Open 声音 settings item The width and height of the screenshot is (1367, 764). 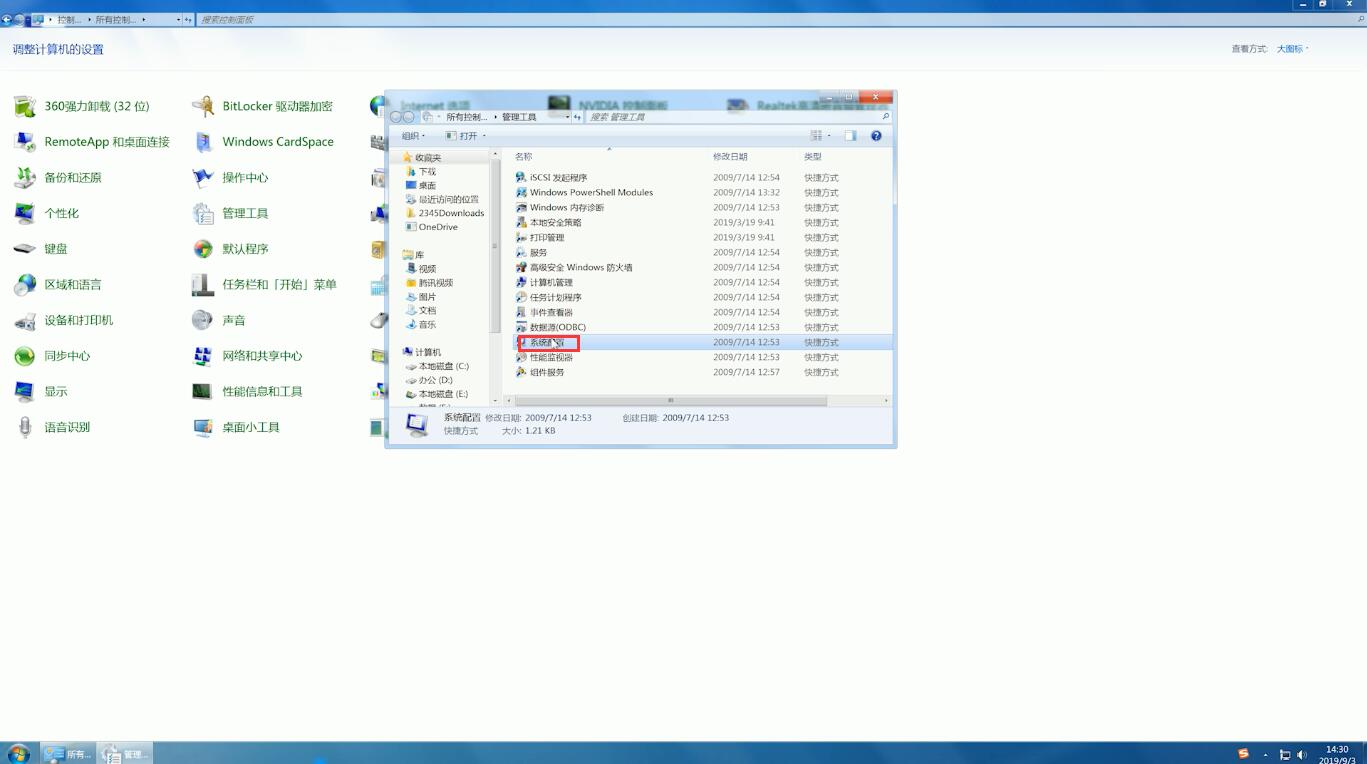pyautogui.click(x=219, y=320)
